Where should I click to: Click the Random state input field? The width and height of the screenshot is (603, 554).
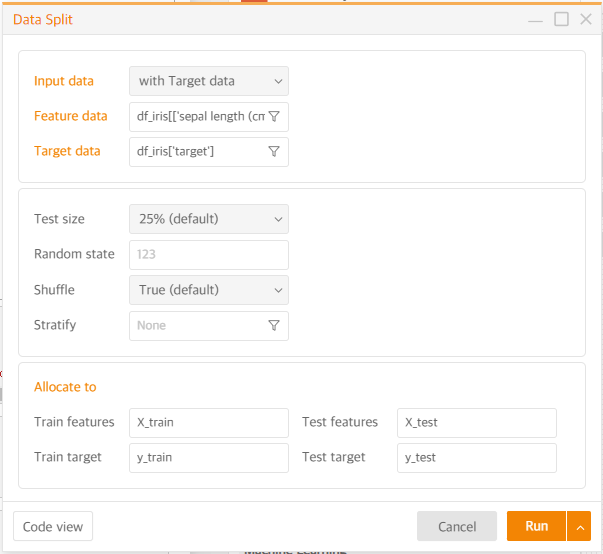coord(208,254)
